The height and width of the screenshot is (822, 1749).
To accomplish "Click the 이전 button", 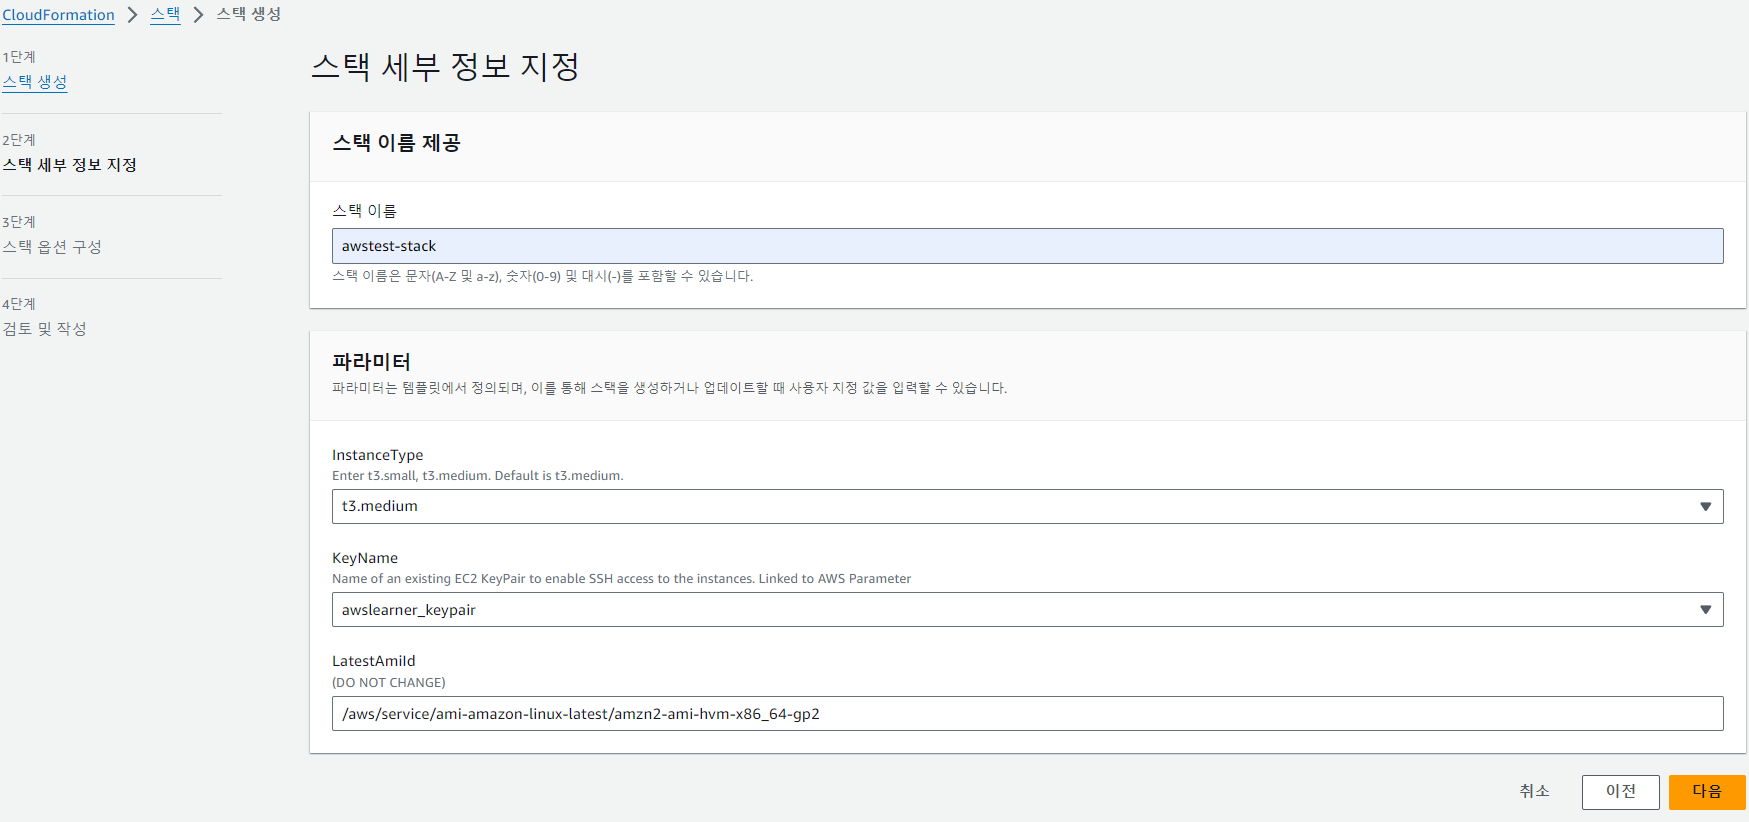I will tap(1620, 792).
